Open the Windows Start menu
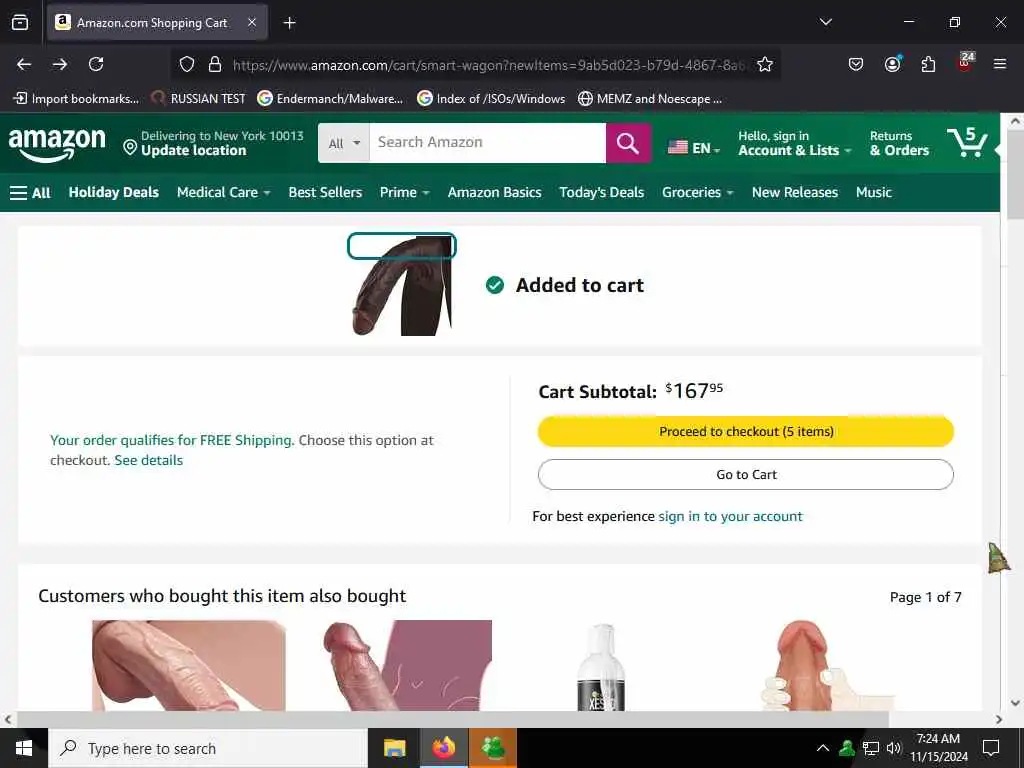 coord(24,748)
